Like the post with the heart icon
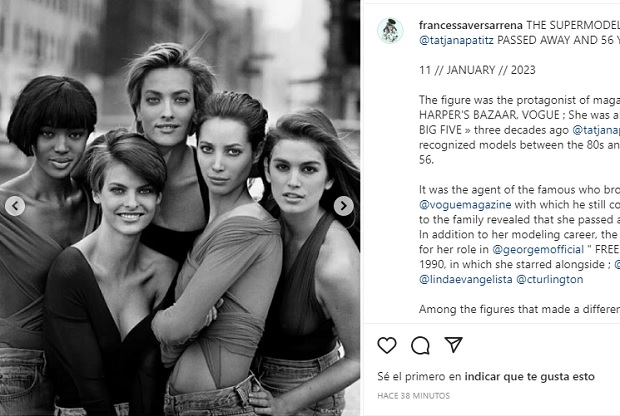 tap(387, 345)
